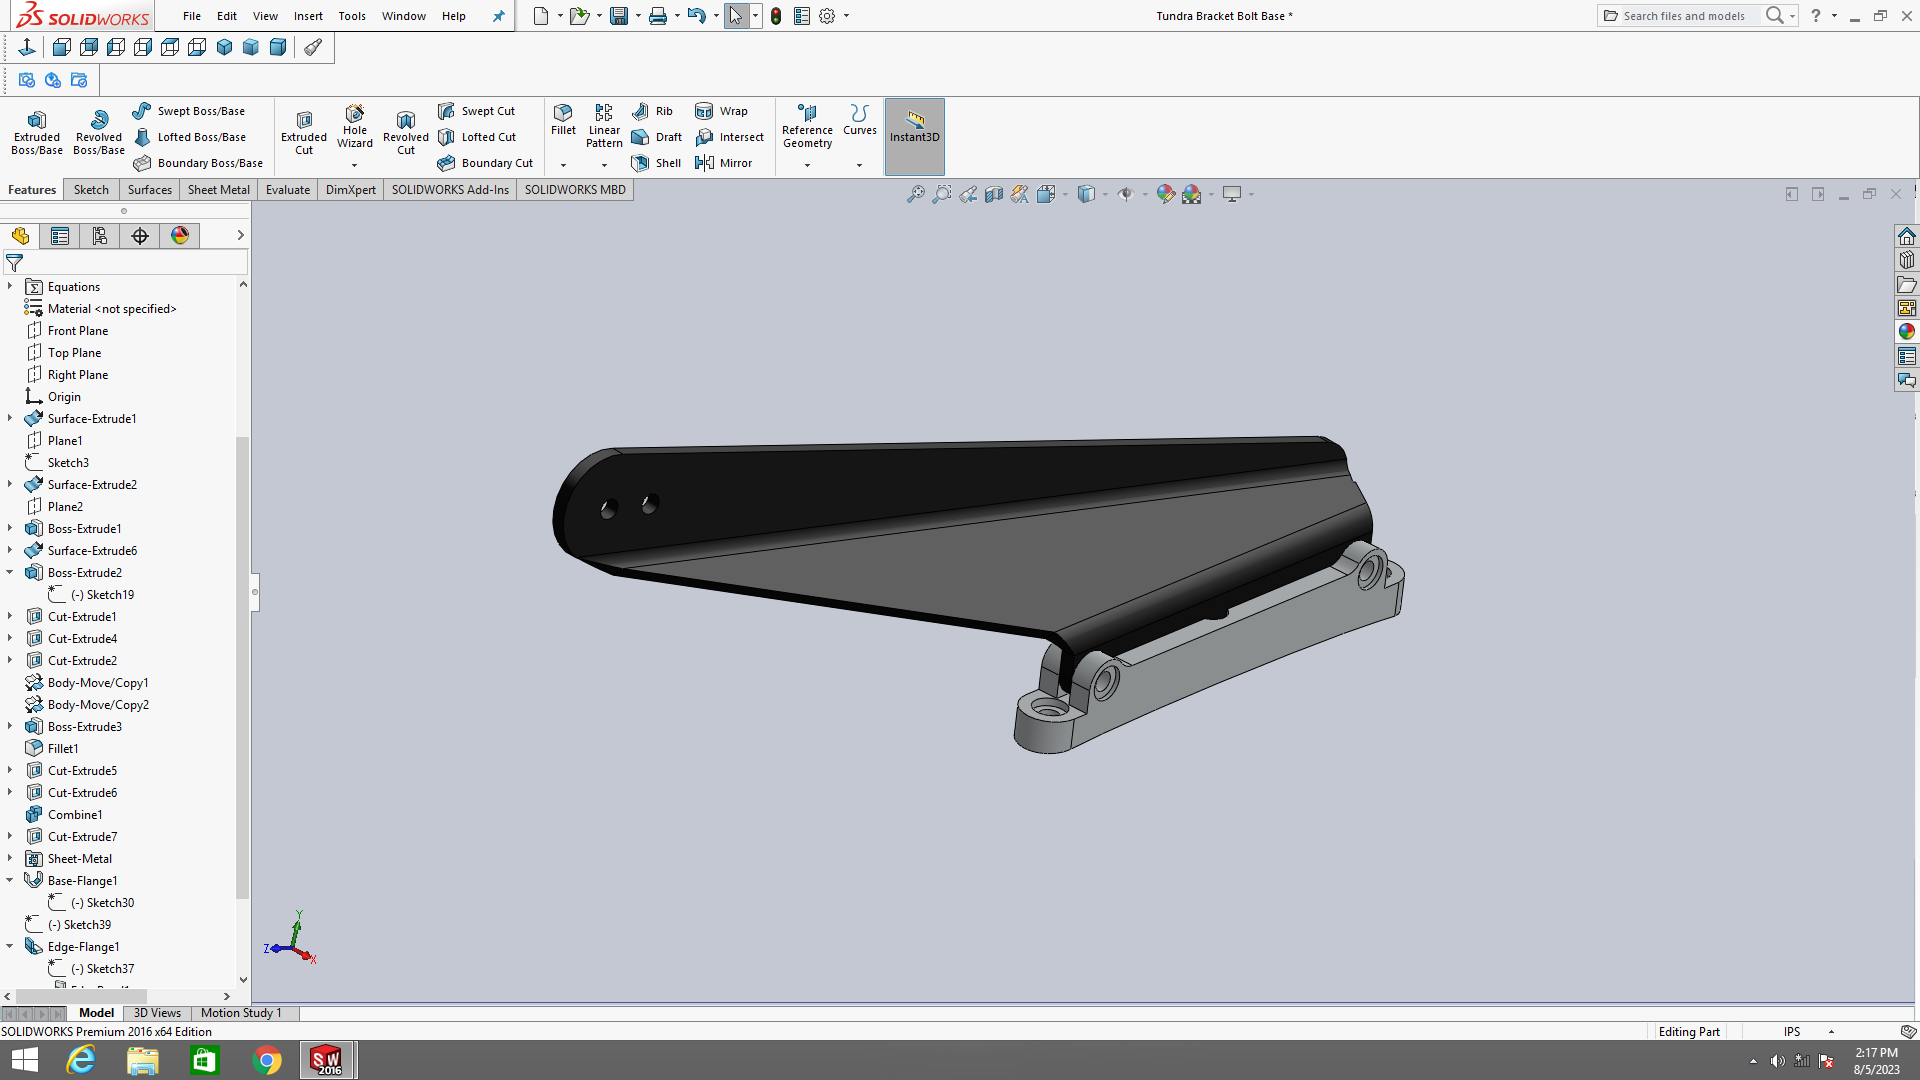The width and height of the screenshot is (1920, 1080).
Task: Open the Insert menu
Action: (x=308, y=16)
